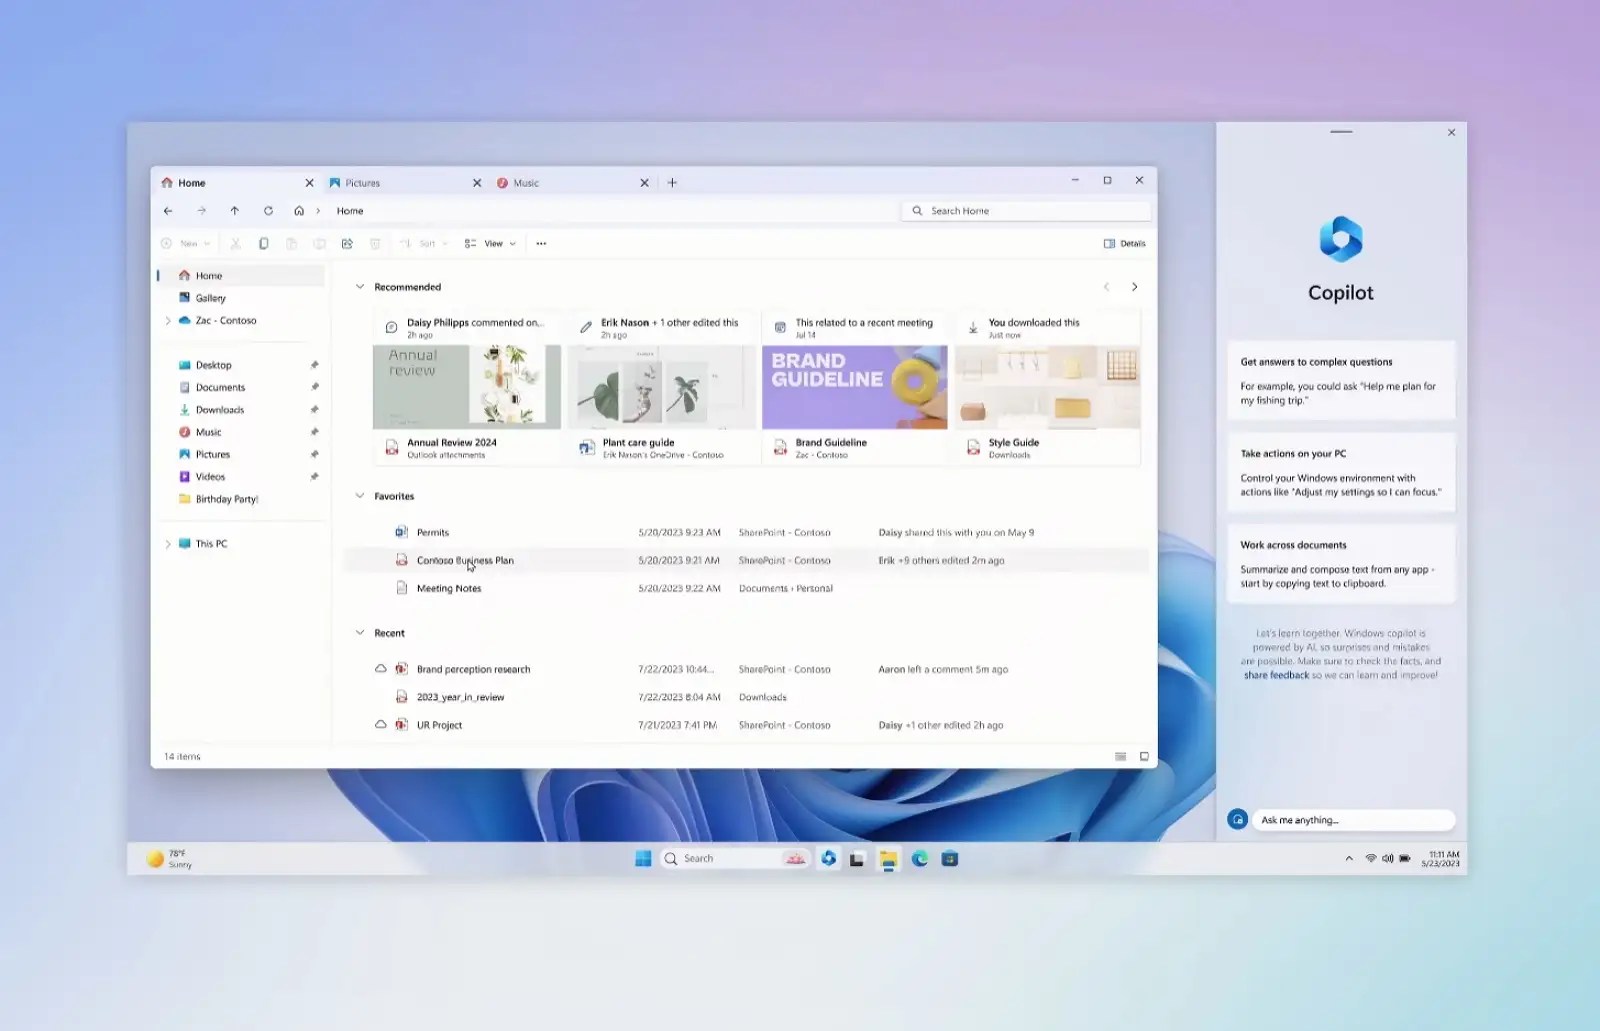Screen dimensions: 1600x1031
Task: Open the Brand Guideline recommended thumbnail
Action: pyautogui.click(x=854, y=386)
